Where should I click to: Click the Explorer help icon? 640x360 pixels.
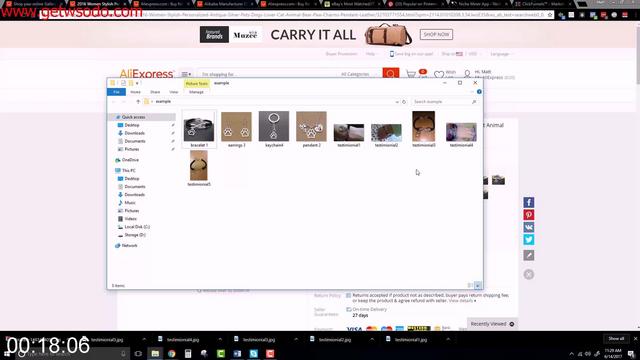tap(479, 92)
